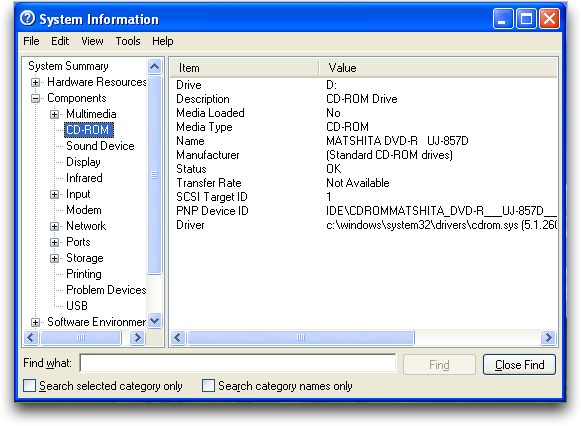The width and height of the screenshot is (581, 426).
Task: Click the details pane horizontal scrollbar thumb
Action: tap(301, 337)
